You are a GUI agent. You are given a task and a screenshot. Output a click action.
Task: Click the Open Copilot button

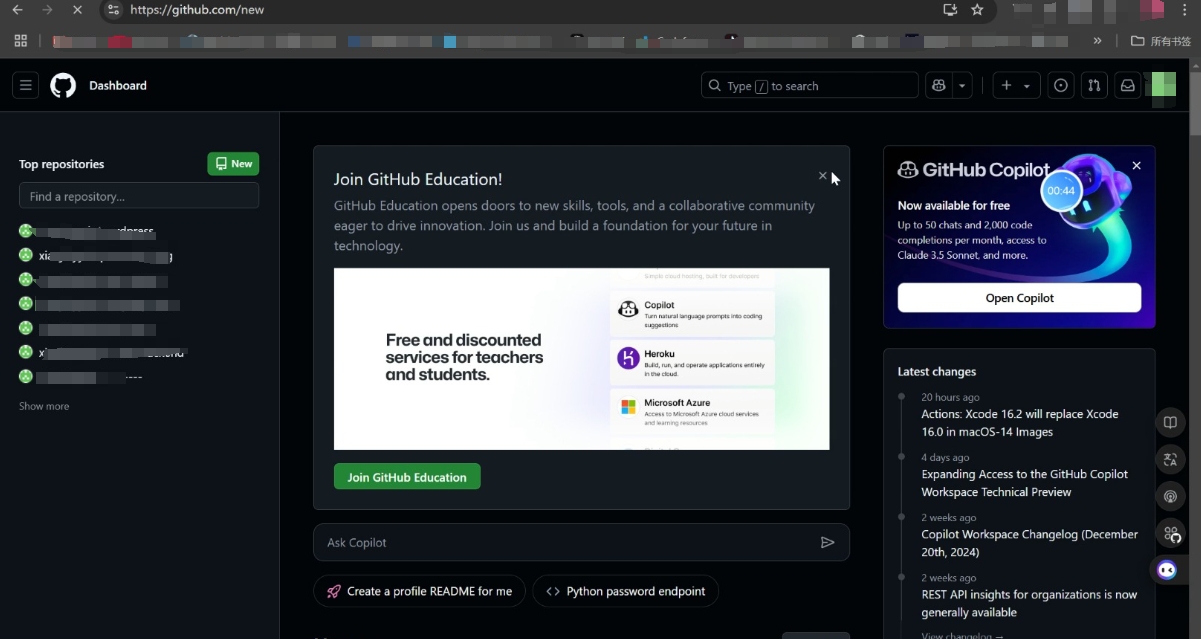tap(1019, 298)
